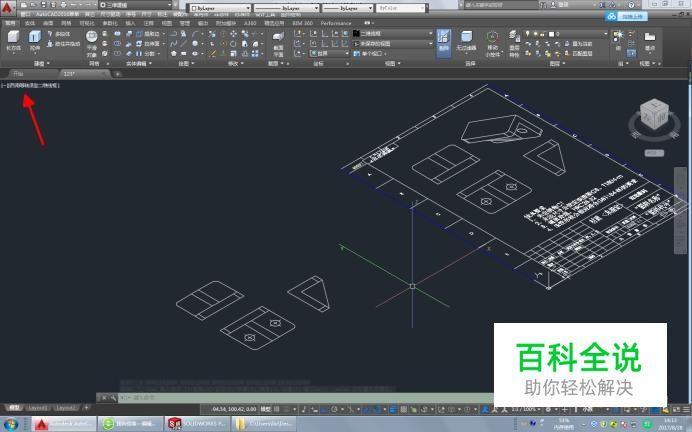Open the BIM 360 ribbon tab

(x=303, y=23)
